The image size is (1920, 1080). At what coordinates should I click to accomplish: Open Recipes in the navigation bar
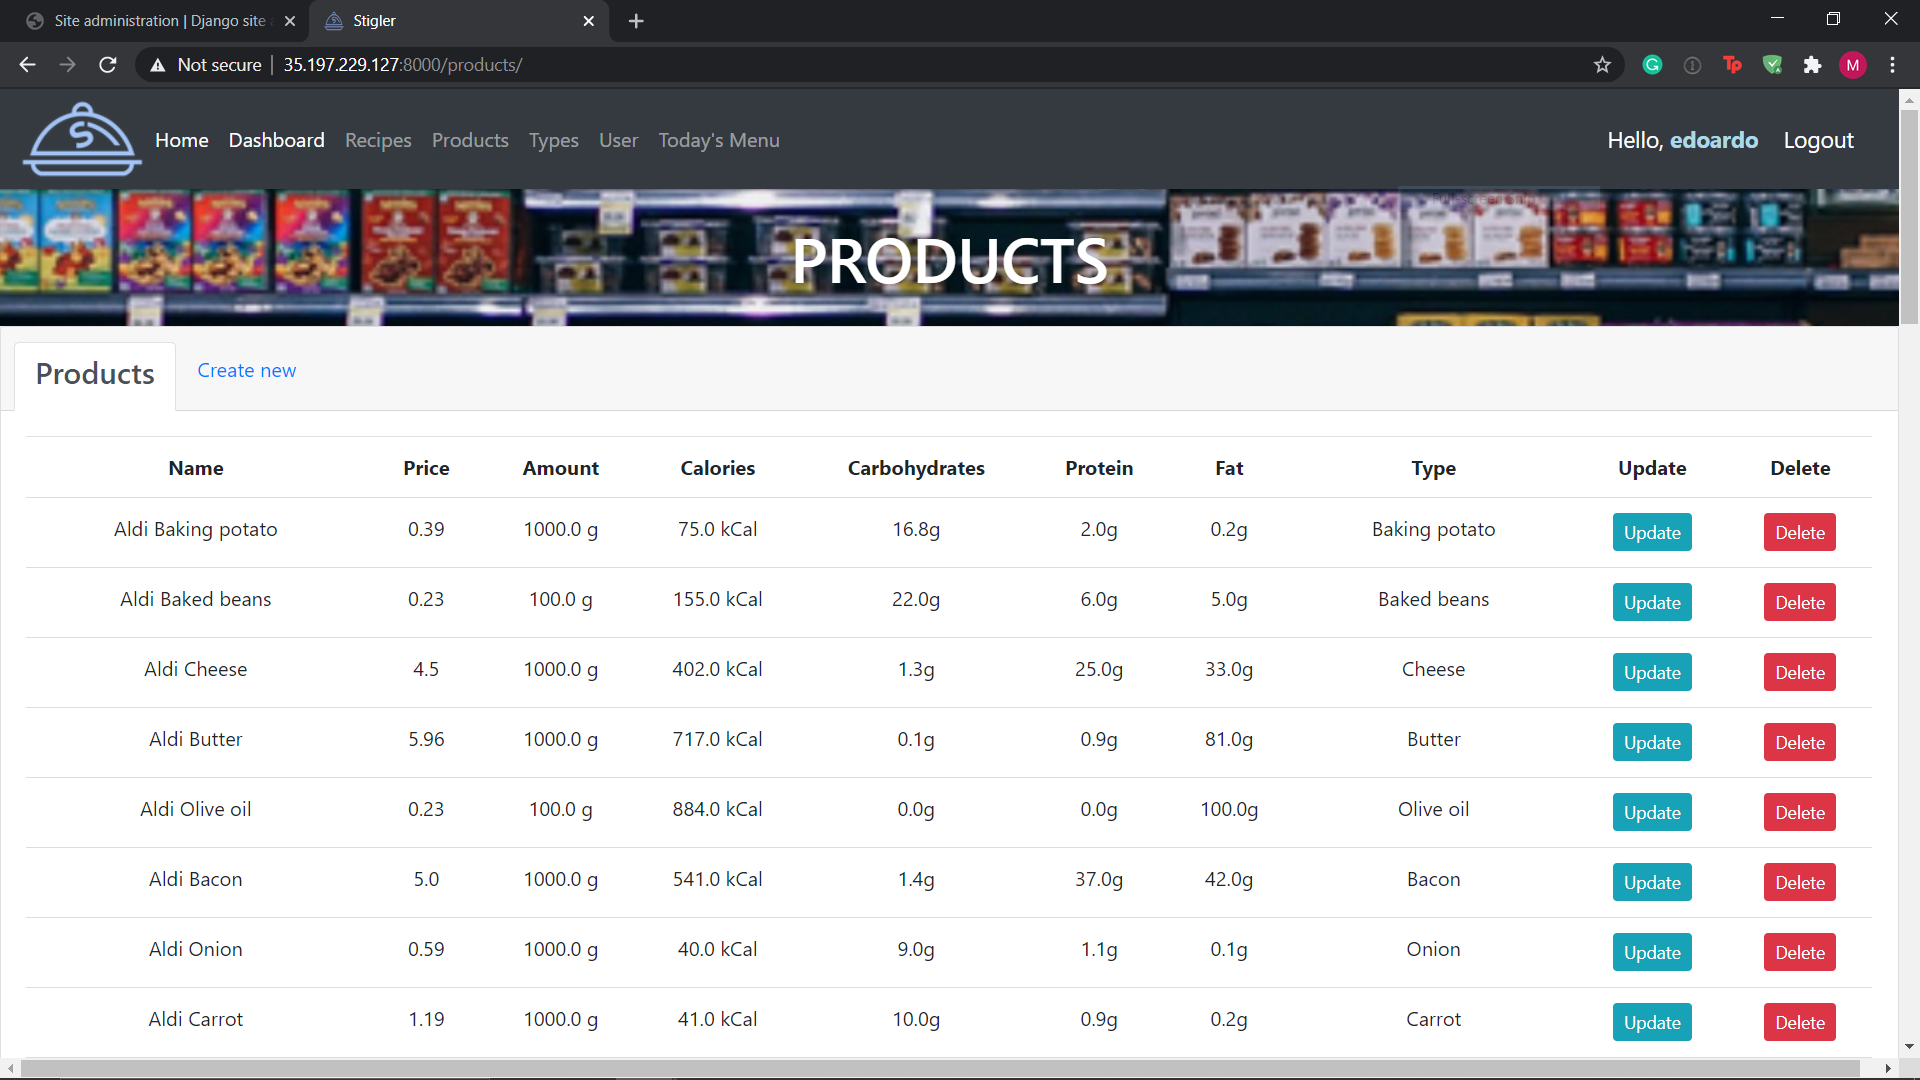pos(378,140)
